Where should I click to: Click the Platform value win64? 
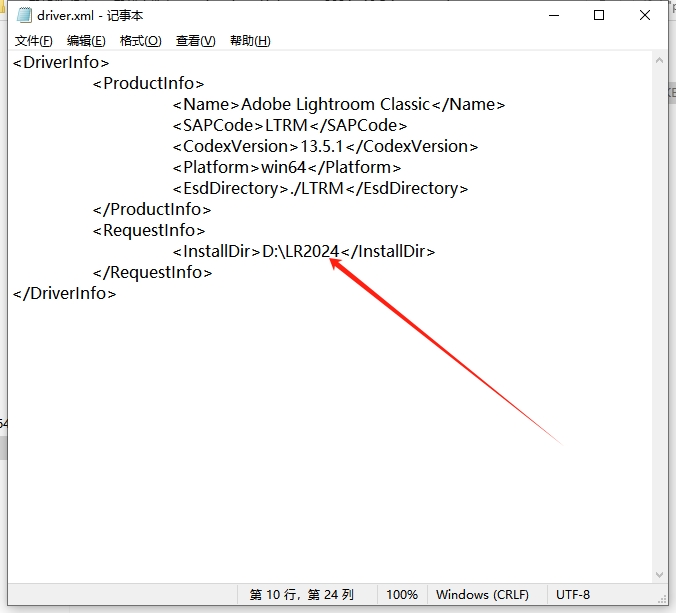(283, 168)
